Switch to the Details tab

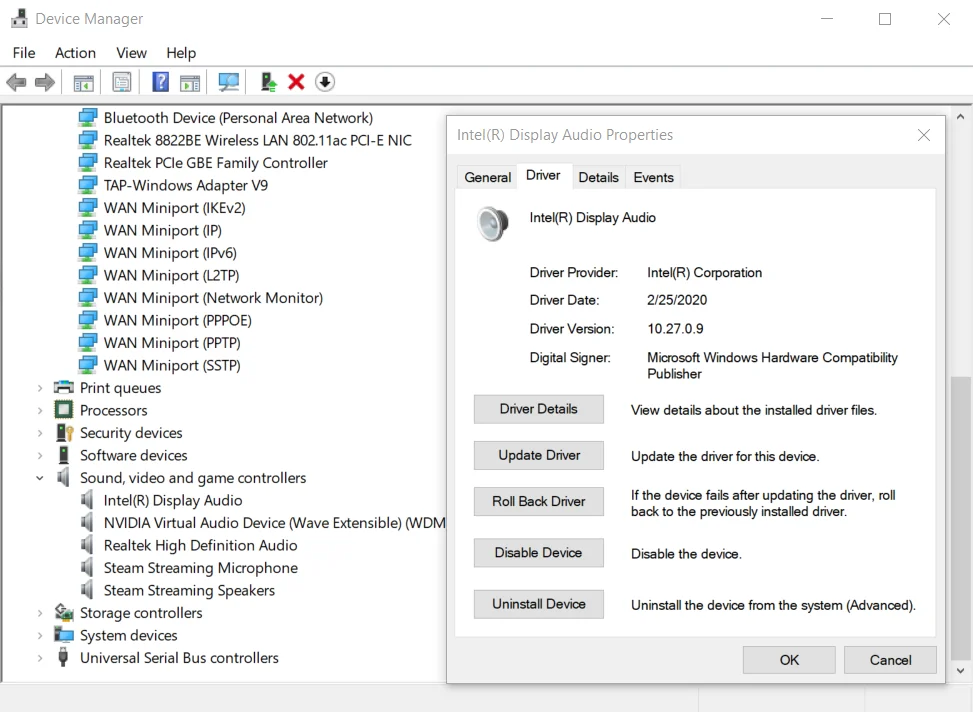point(598,177)
